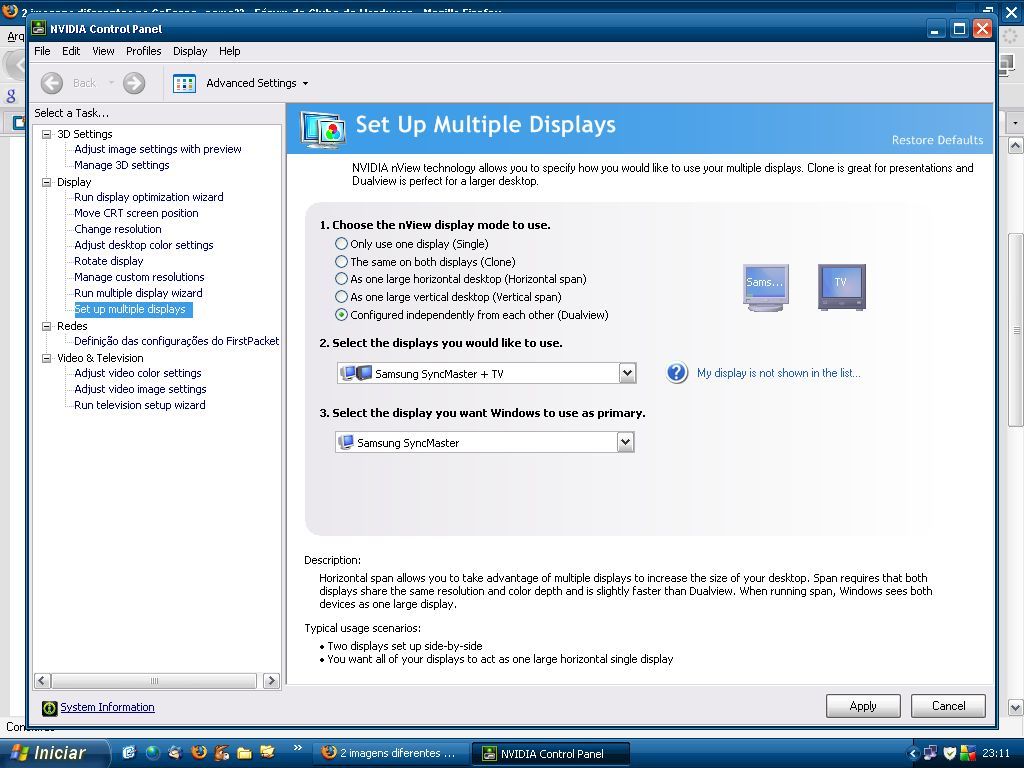Open the Display menu
Screen dimensions: 1024x768
pos(189,51)
